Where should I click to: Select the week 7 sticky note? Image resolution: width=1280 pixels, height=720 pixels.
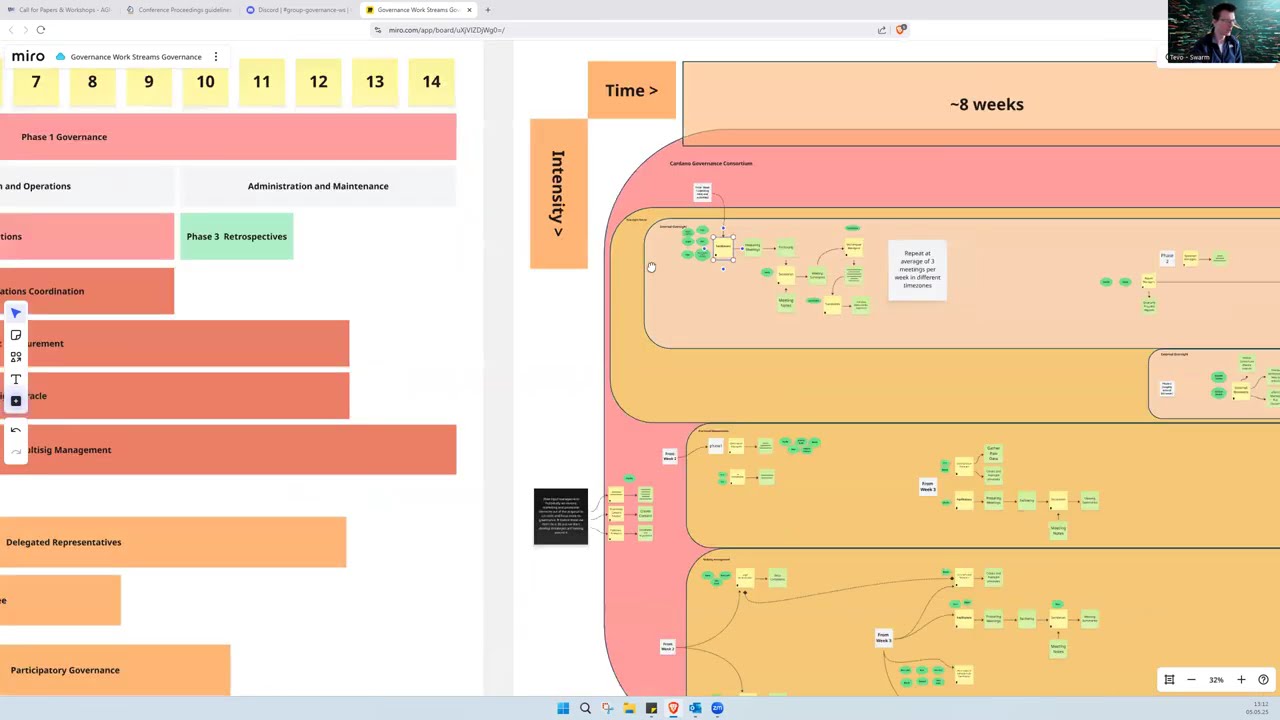point(36,81)
